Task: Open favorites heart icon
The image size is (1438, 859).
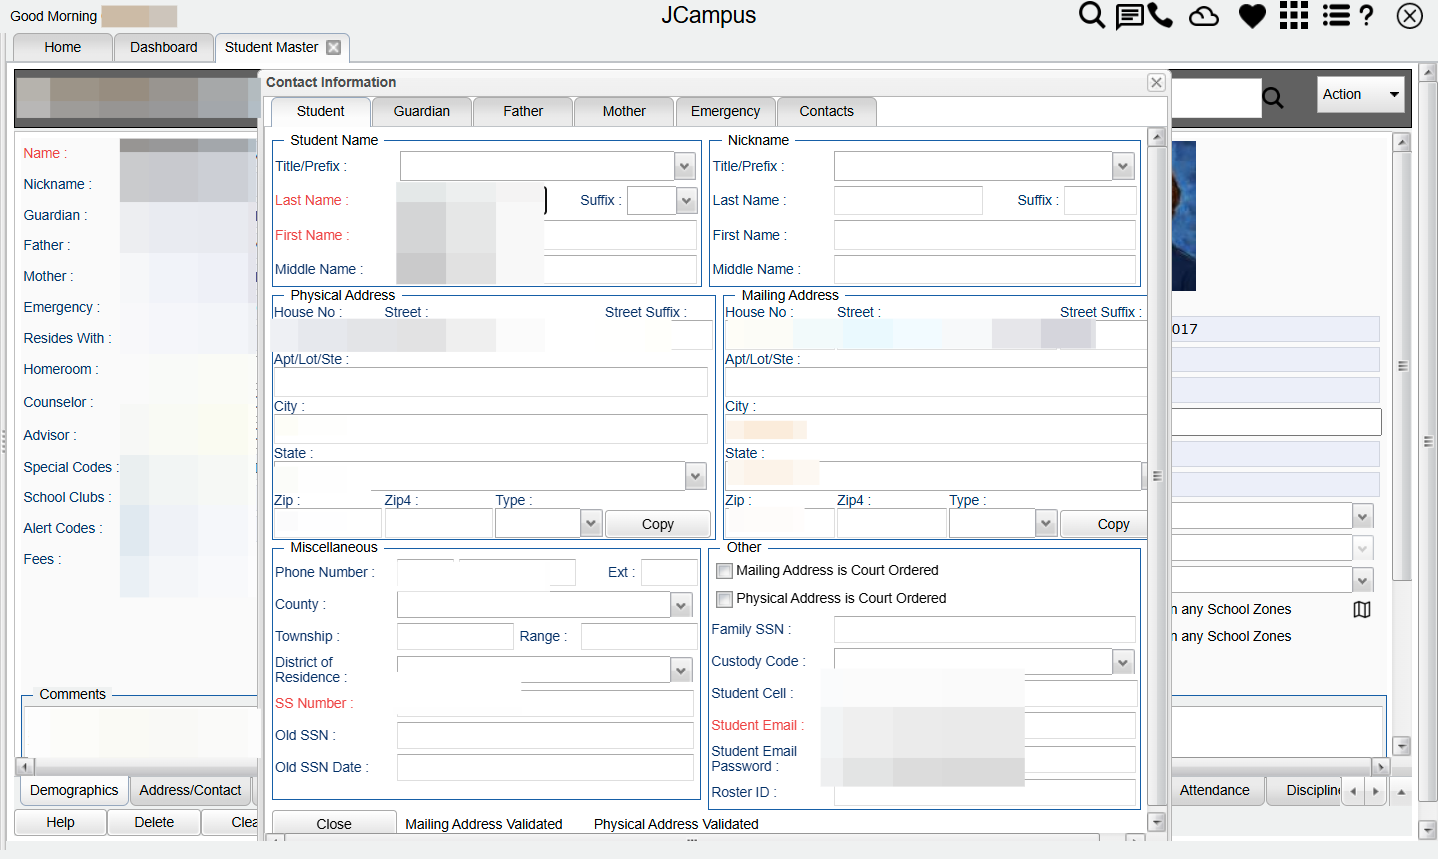Action: pos(1252,16)
